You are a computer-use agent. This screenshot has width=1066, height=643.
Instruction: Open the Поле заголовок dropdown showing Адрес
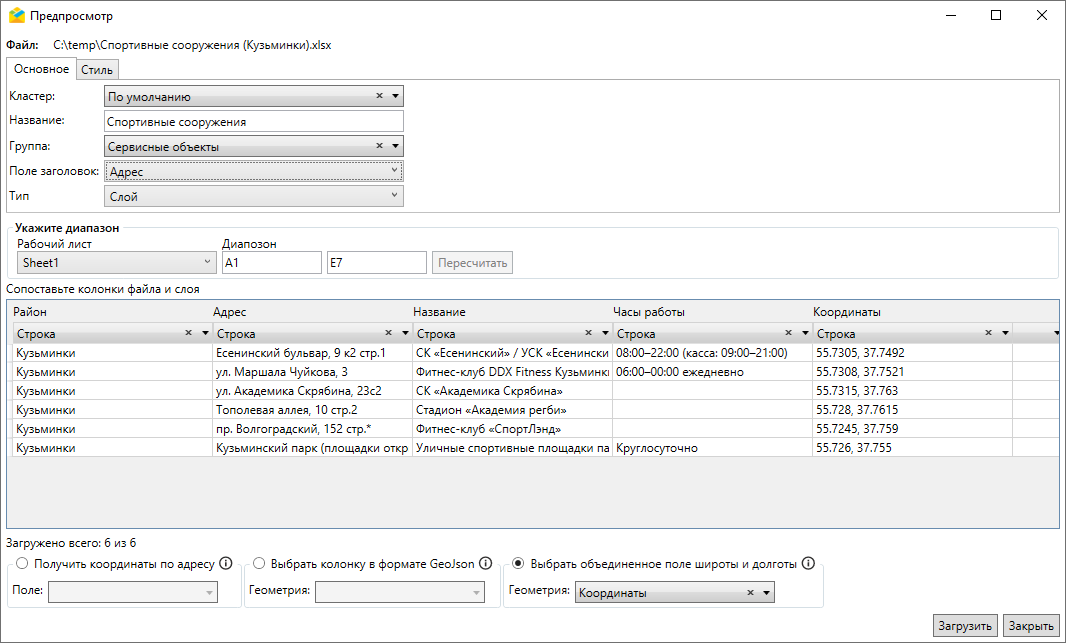[254, 171]
